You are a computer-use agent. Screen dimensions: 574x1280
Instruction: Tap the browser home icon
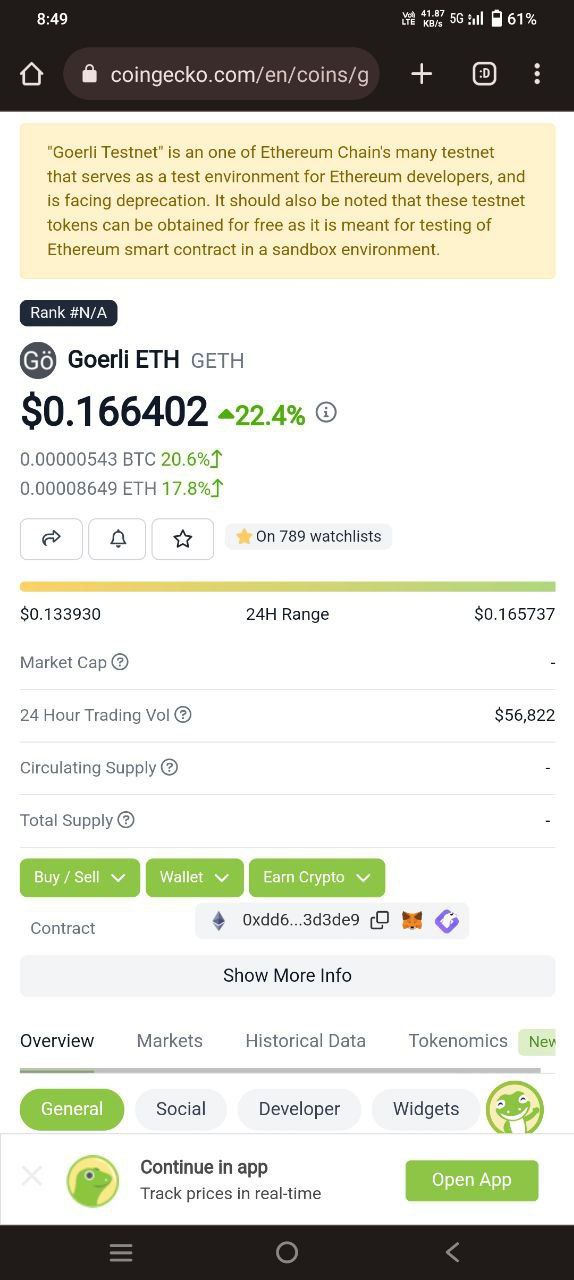[31, 74]
